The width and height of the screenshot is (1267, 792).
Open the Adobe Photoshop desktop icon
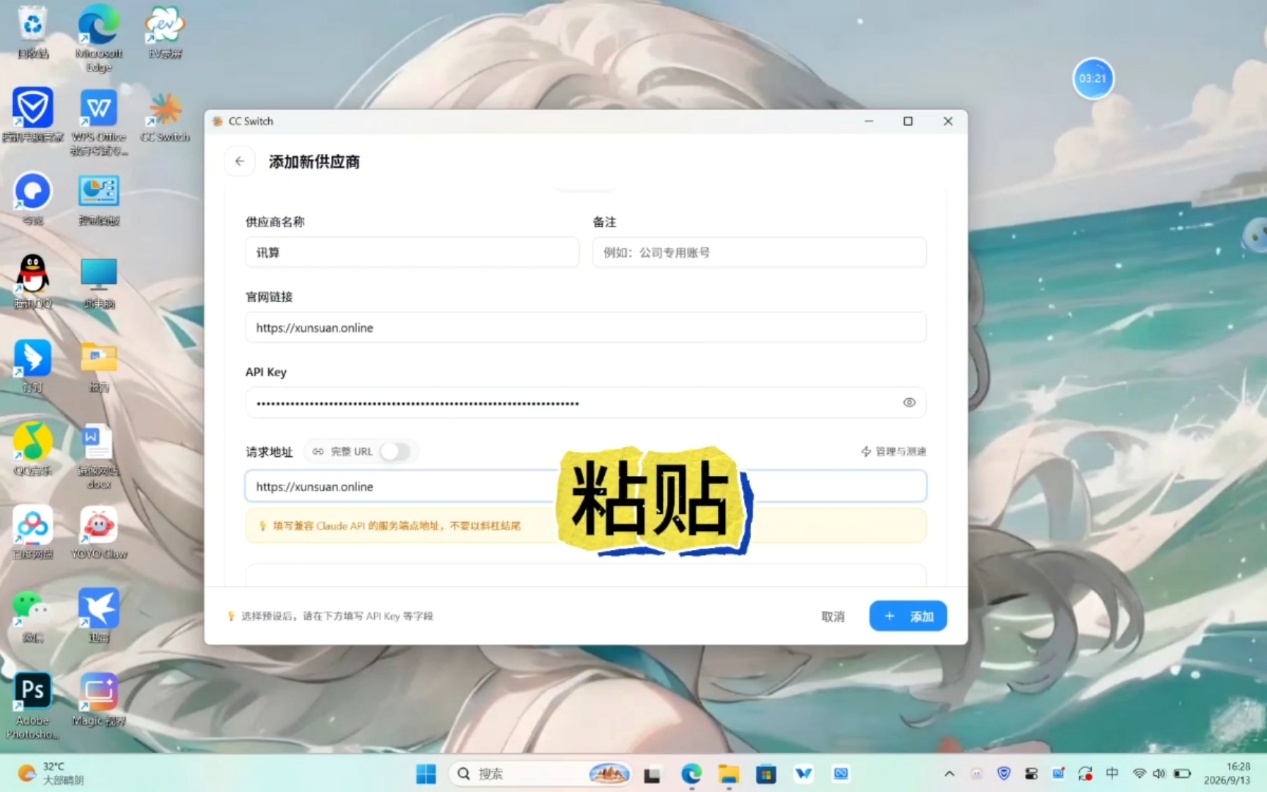(33, 705)
